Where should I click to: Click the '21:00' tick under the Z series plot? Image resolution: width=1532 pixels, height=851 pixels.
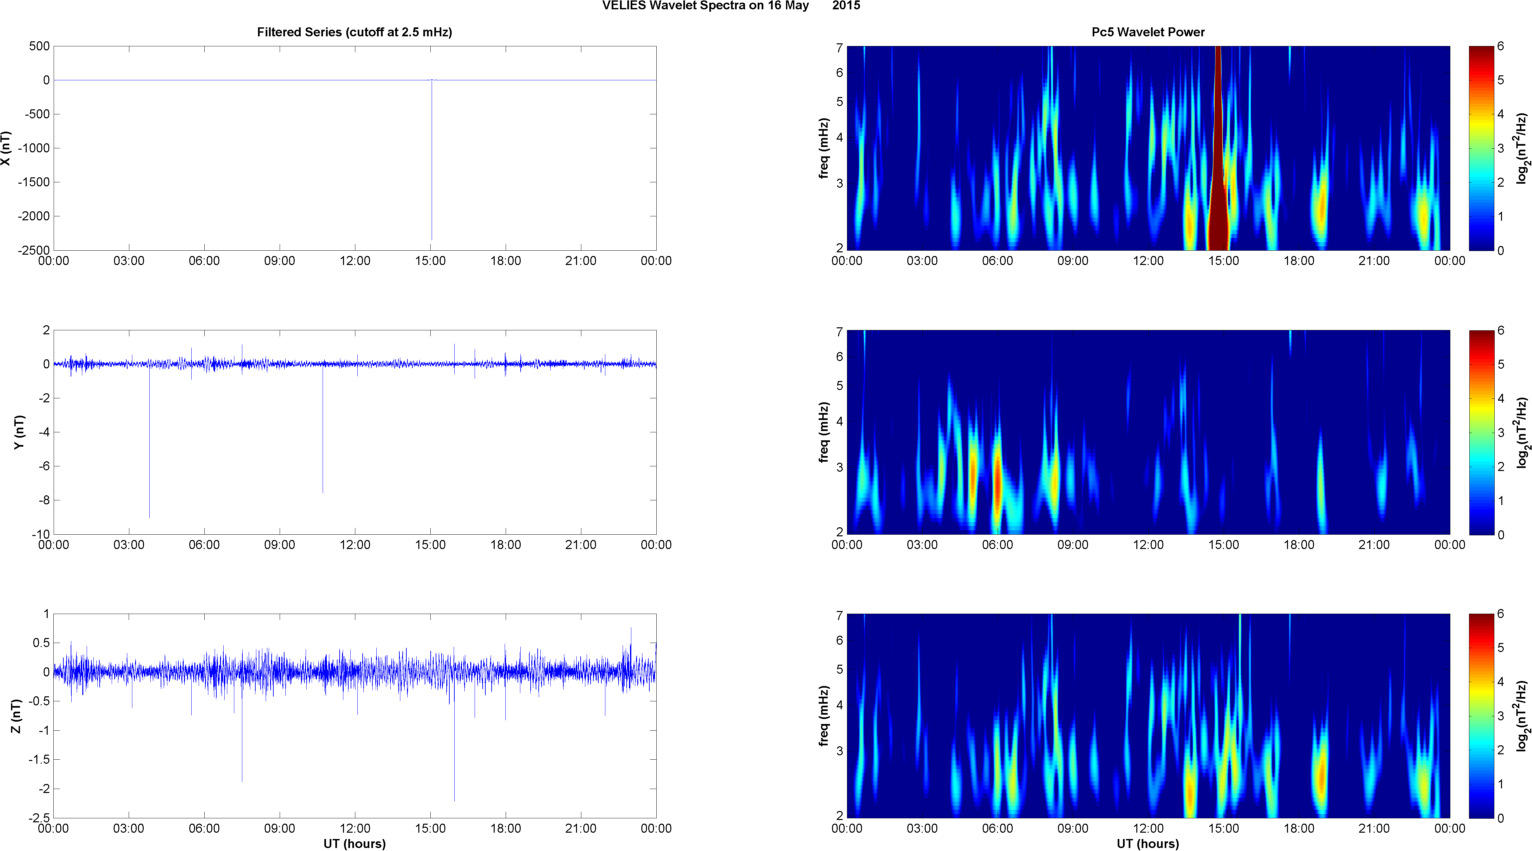pyautogui.click(x=581, y=828)
